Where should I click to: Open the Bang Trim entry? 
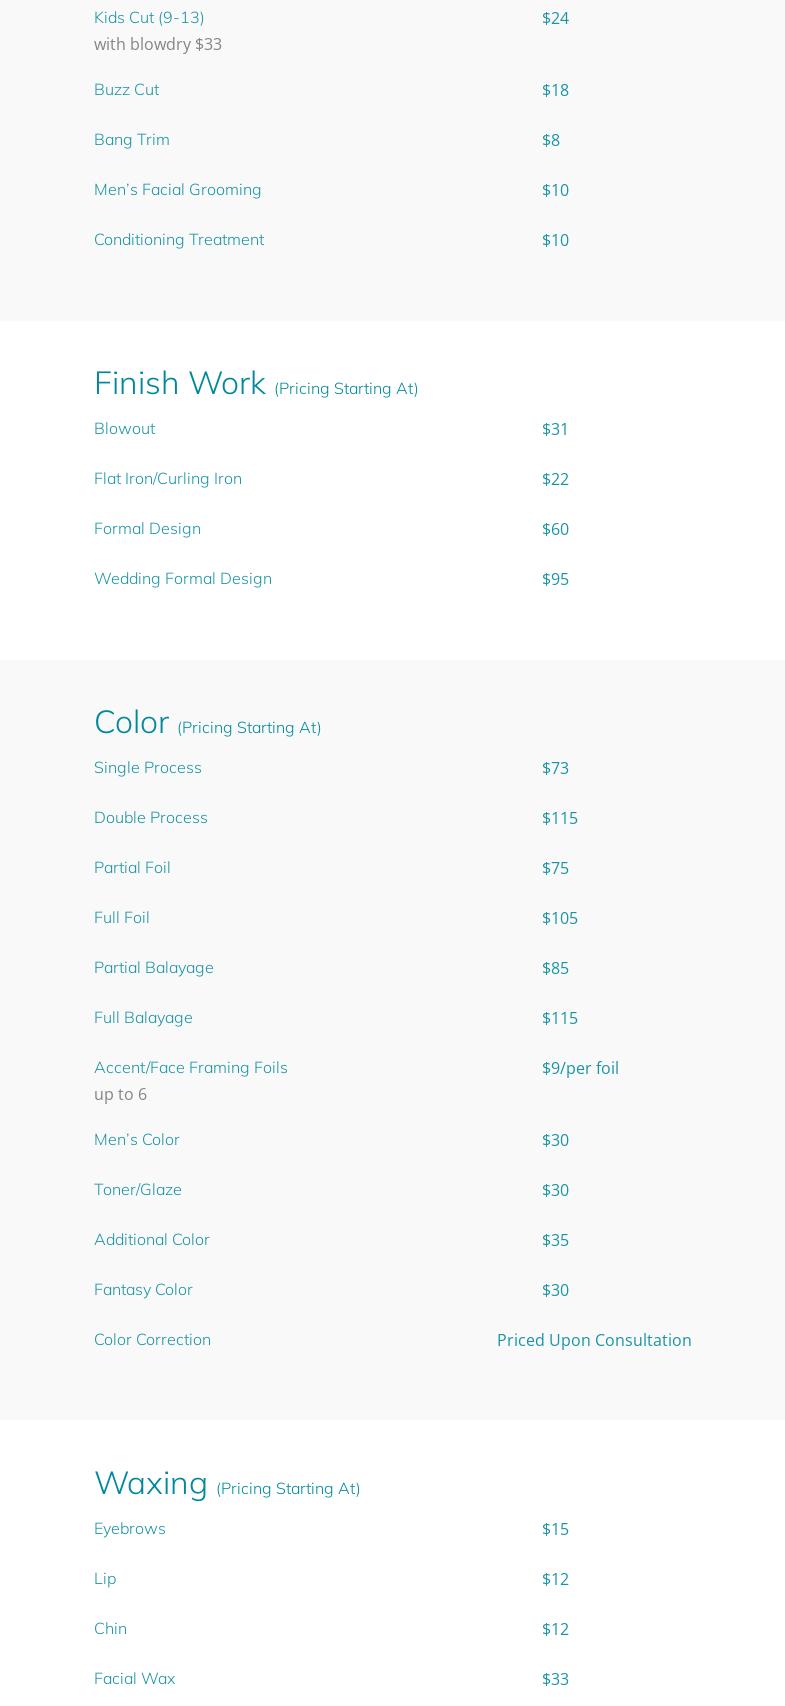click(x=132, y=139)
